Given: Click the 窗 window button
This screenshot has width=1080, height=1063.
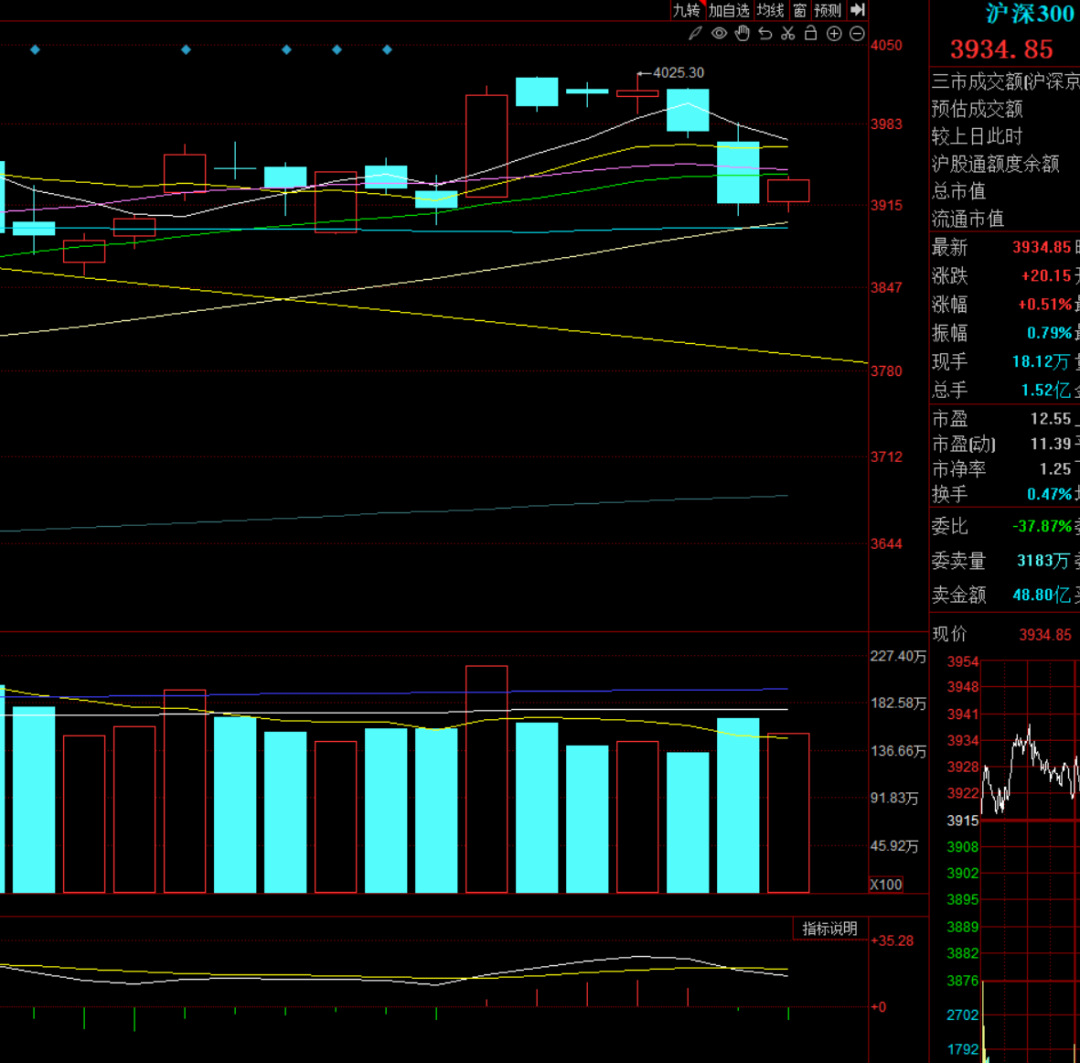Looking at the screenshot, I should [800, 10].
